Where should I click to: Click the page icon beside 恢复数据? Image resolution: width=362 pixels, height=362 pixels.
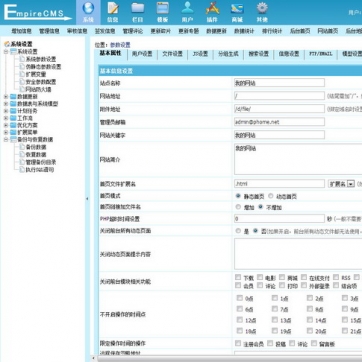[22, 154]
